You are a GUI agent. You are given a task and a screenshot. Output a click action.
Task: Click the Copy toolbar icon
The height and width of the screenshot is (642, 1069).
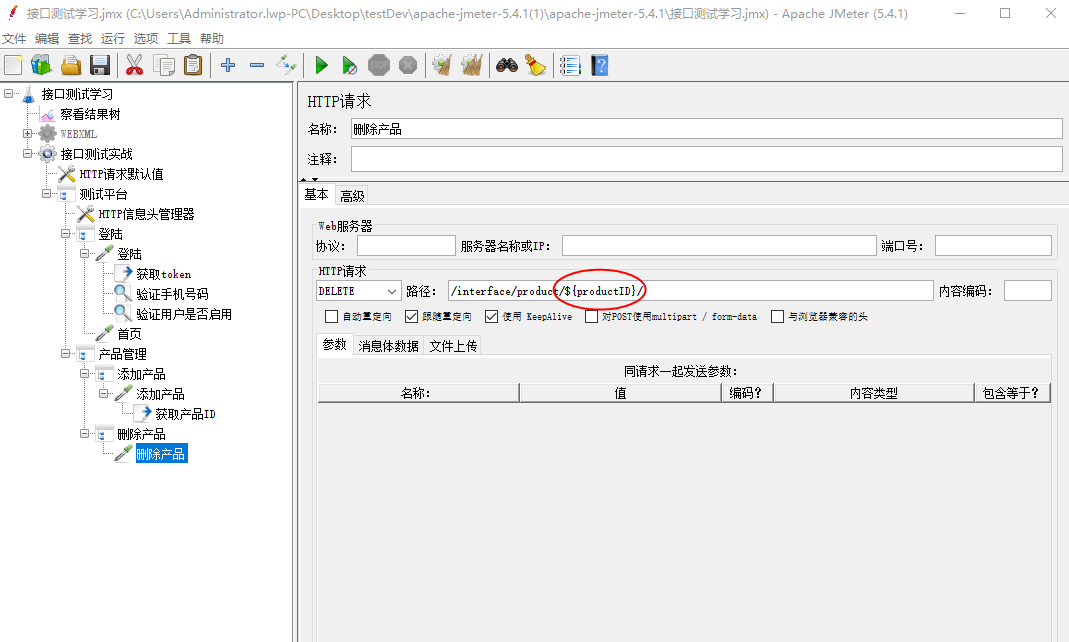(164, 65)
